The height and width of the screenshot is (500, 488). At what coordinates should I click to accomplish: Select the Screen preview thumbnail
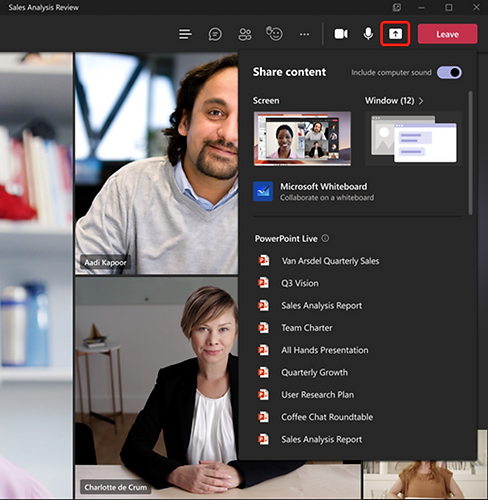point(302,139)
